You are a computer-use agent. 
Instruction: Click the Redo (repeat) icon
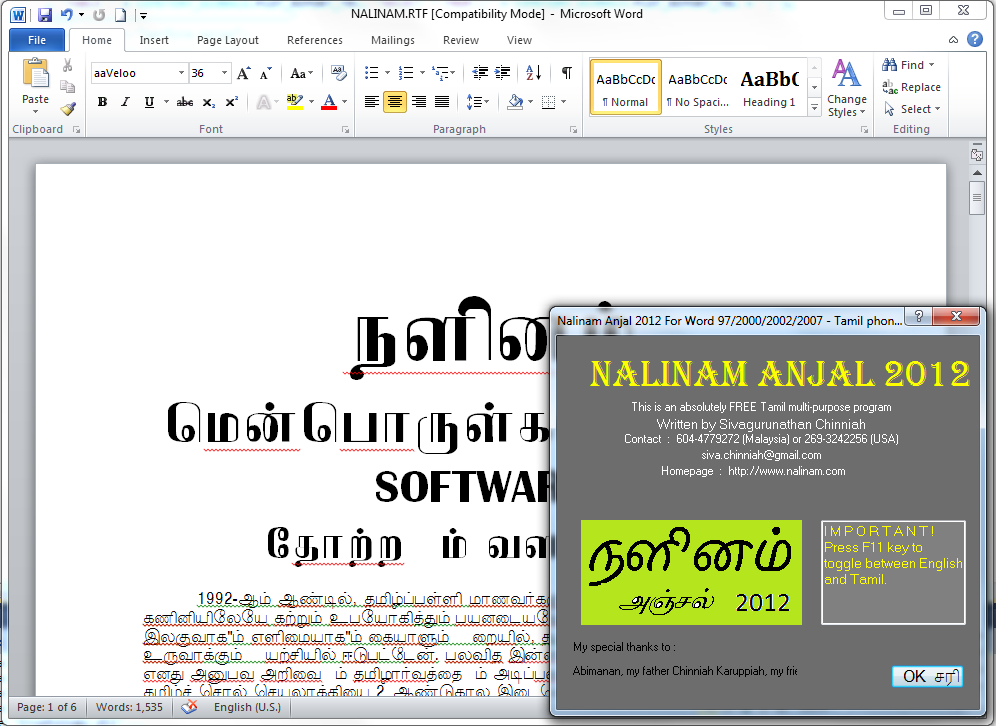(x=99, y=15)
